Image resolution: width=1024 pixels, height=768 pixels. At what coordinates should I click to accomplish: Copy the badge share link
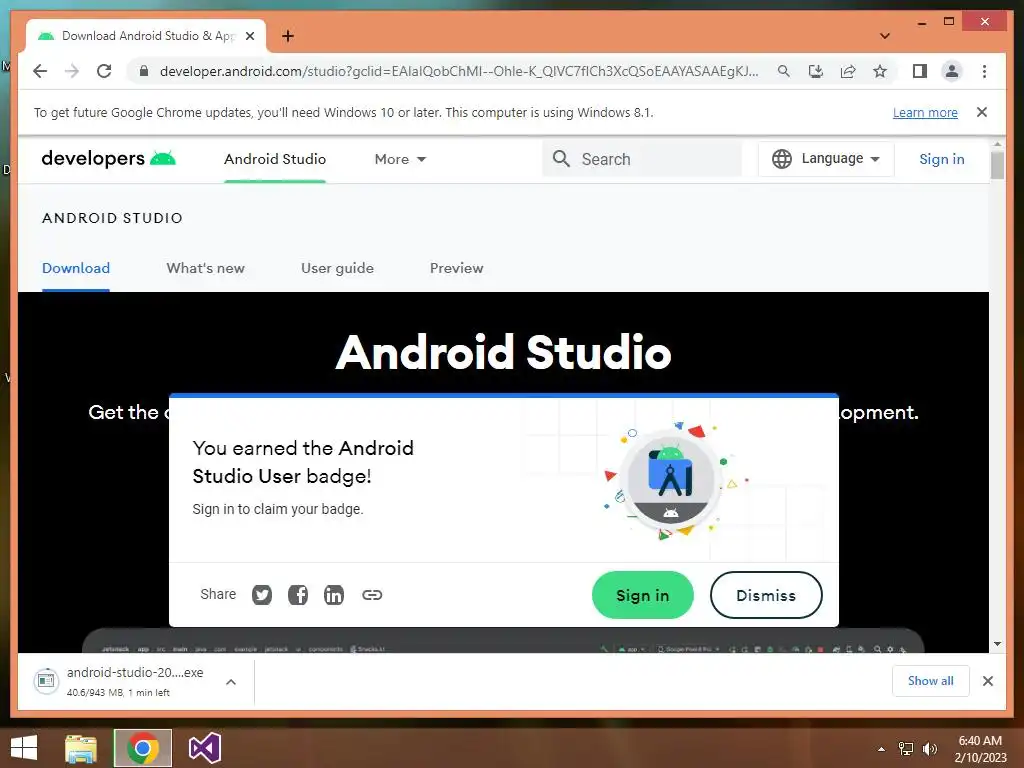[372, 595]
